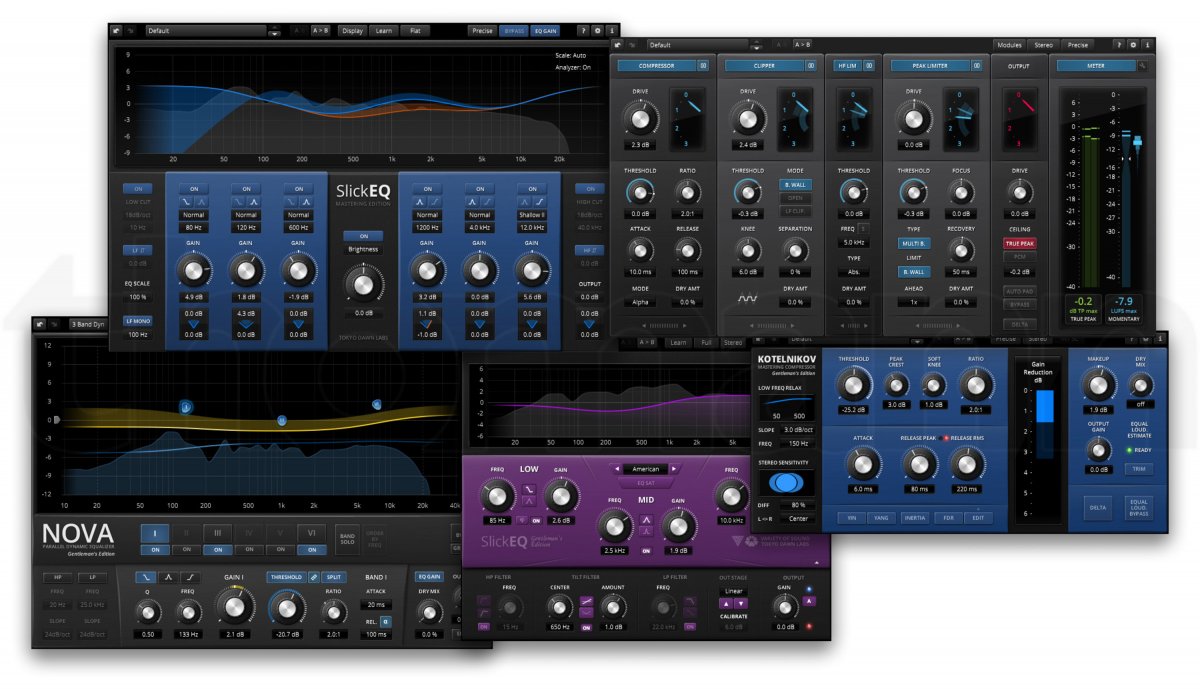Open Modules in the Limiter toolbar
Screen dimensions: 1200x689
click(x=1010, y=45)
